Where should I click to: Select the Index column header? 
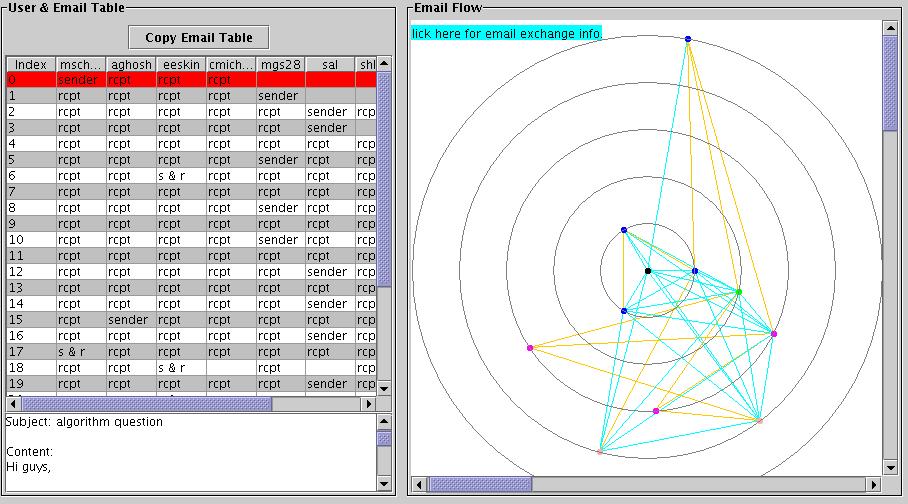[x=31, y=64]
